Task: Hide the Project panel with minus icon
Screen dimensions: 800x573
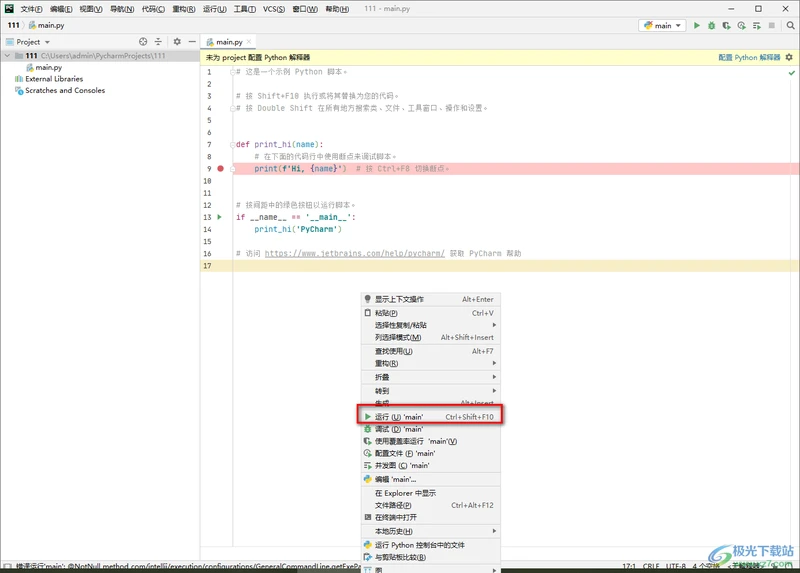Action: tap(192, 42)
